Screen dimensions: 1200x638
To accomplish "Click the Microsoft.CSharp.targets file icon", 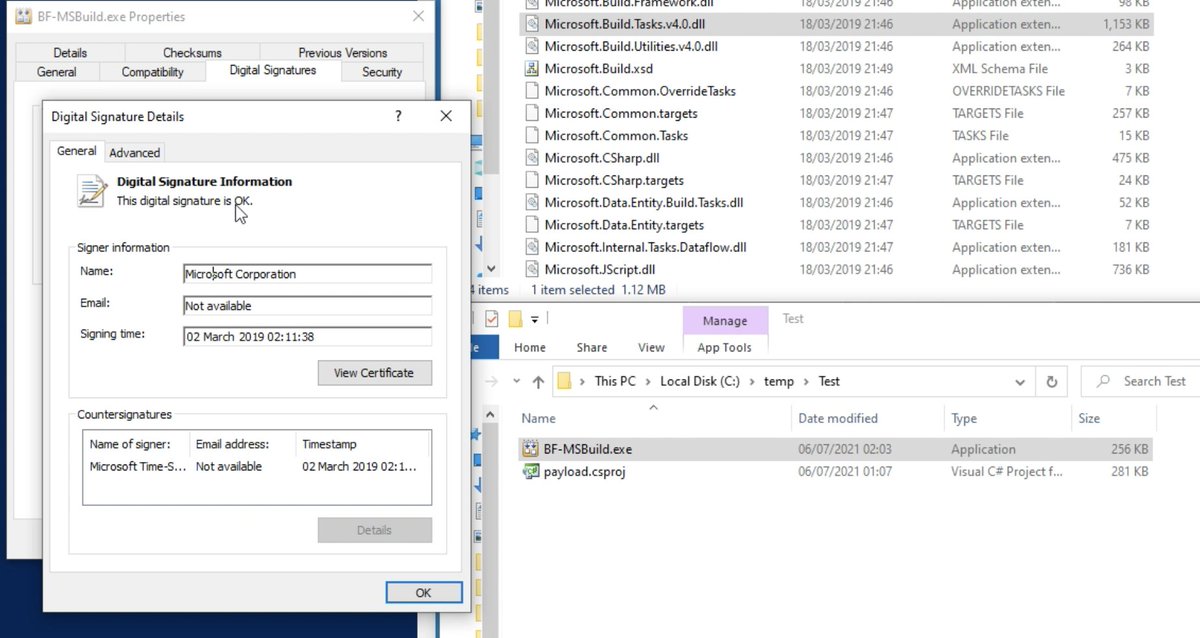I will (532, 180).
